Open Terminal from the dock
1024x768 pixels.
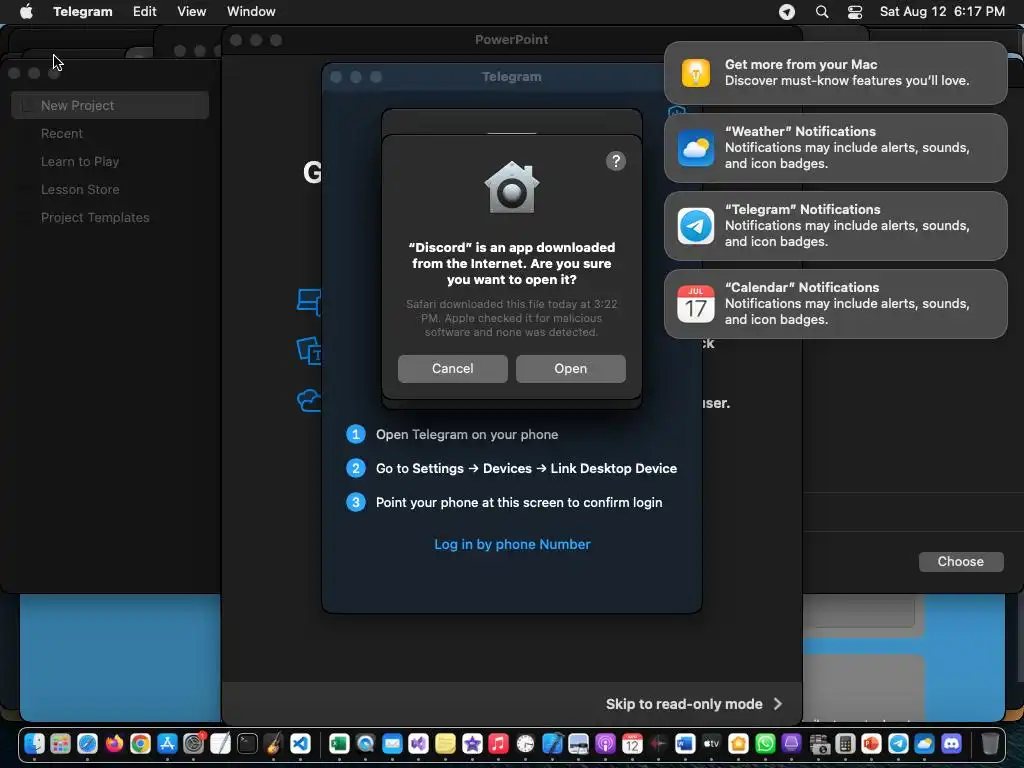click(x=247, y=743)
